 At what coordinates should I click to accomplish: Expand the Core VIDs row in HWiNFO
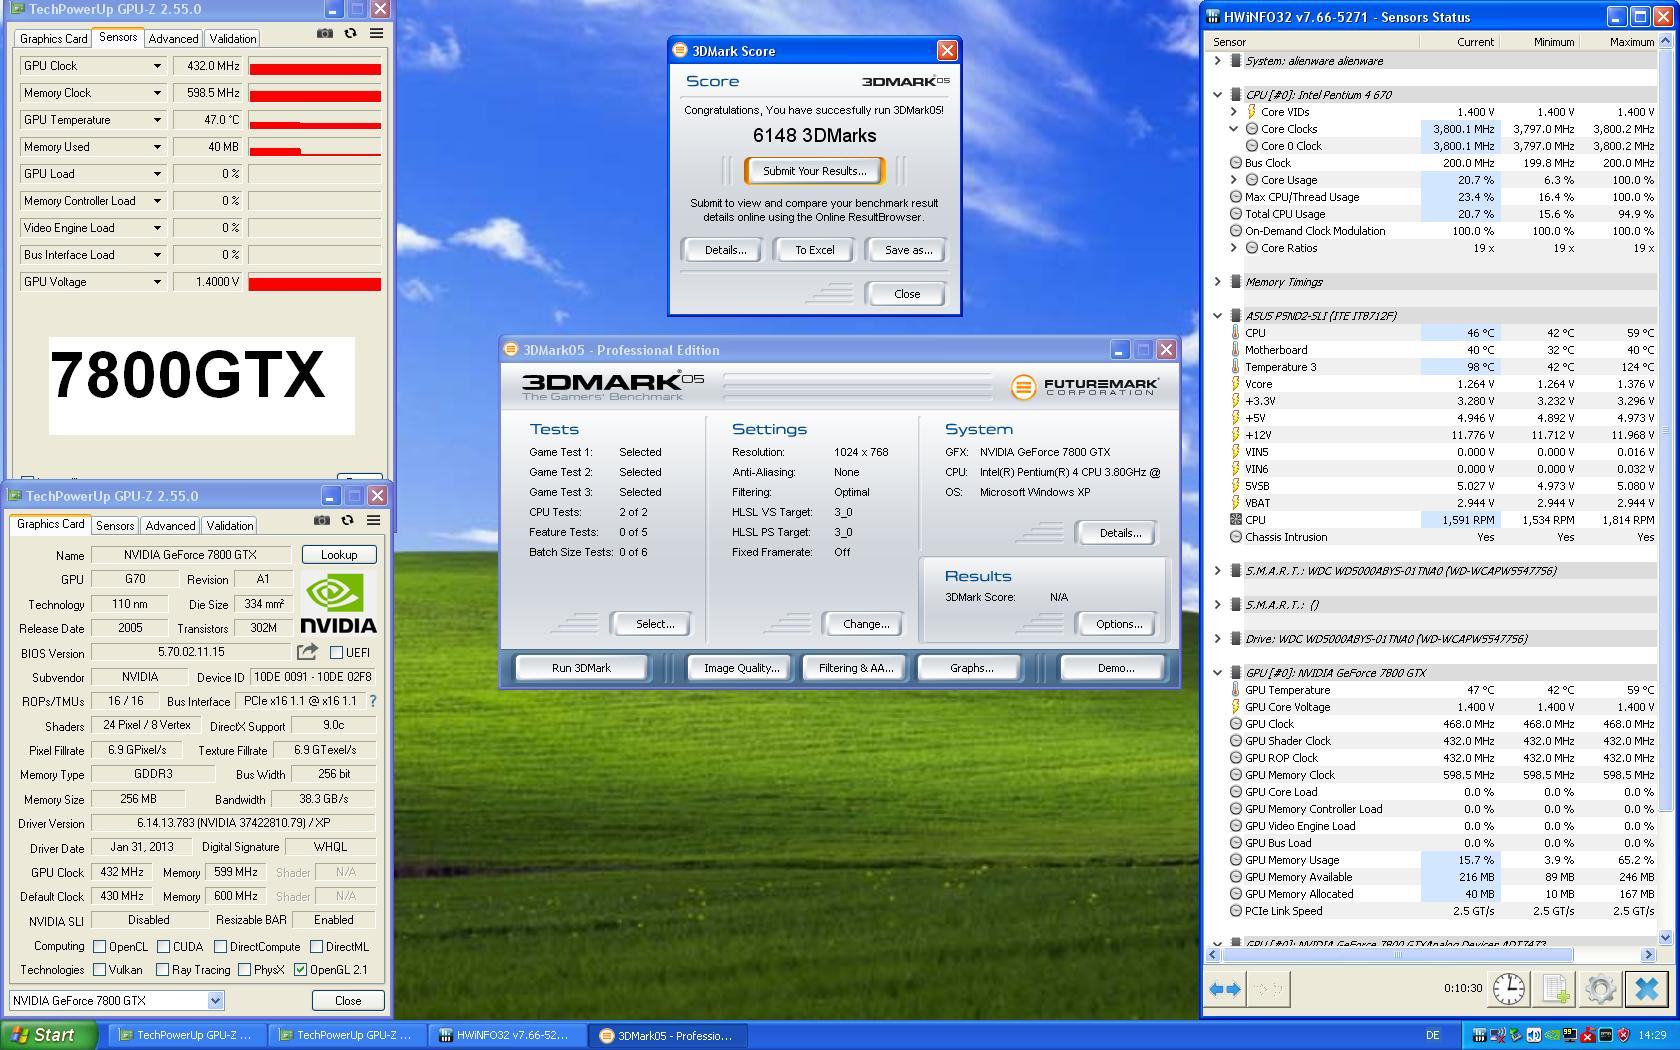1234,112
